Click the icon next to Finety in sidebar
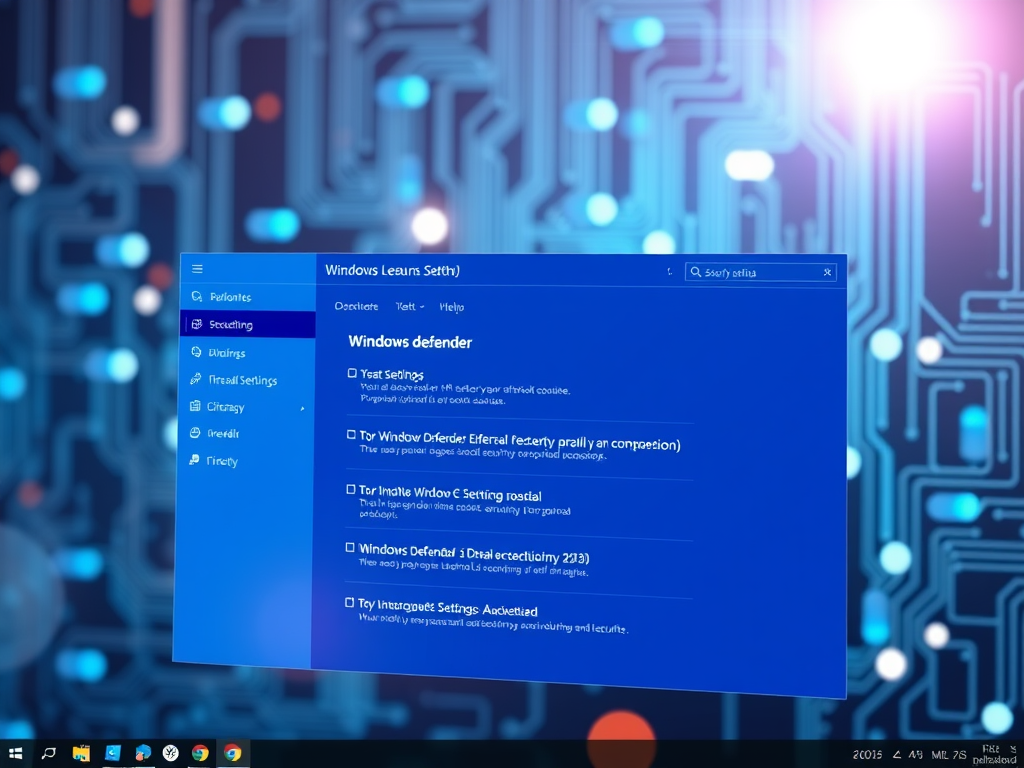Screen dimensions: 1024x768 click(x=195, y=461)
